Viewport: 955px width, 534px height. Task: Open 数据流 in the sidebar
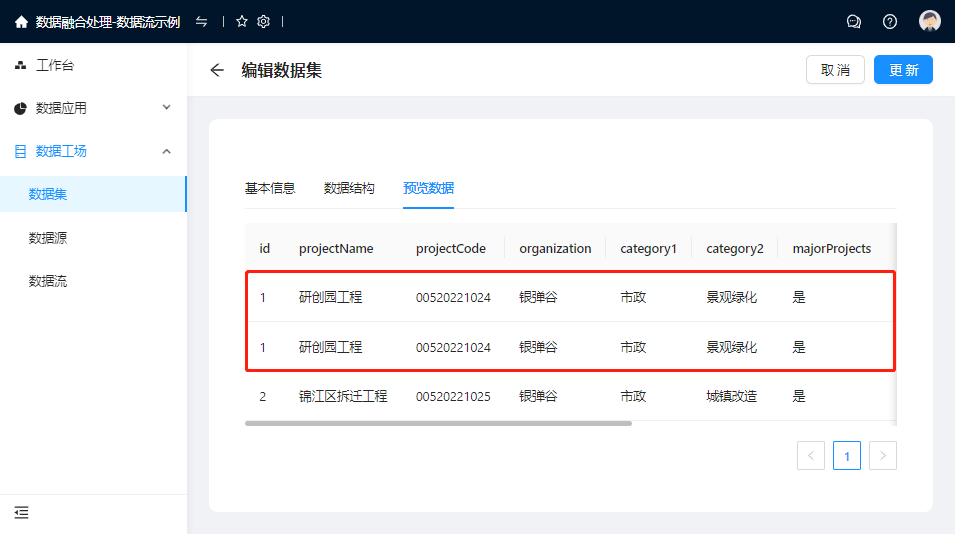pos(48,281)
